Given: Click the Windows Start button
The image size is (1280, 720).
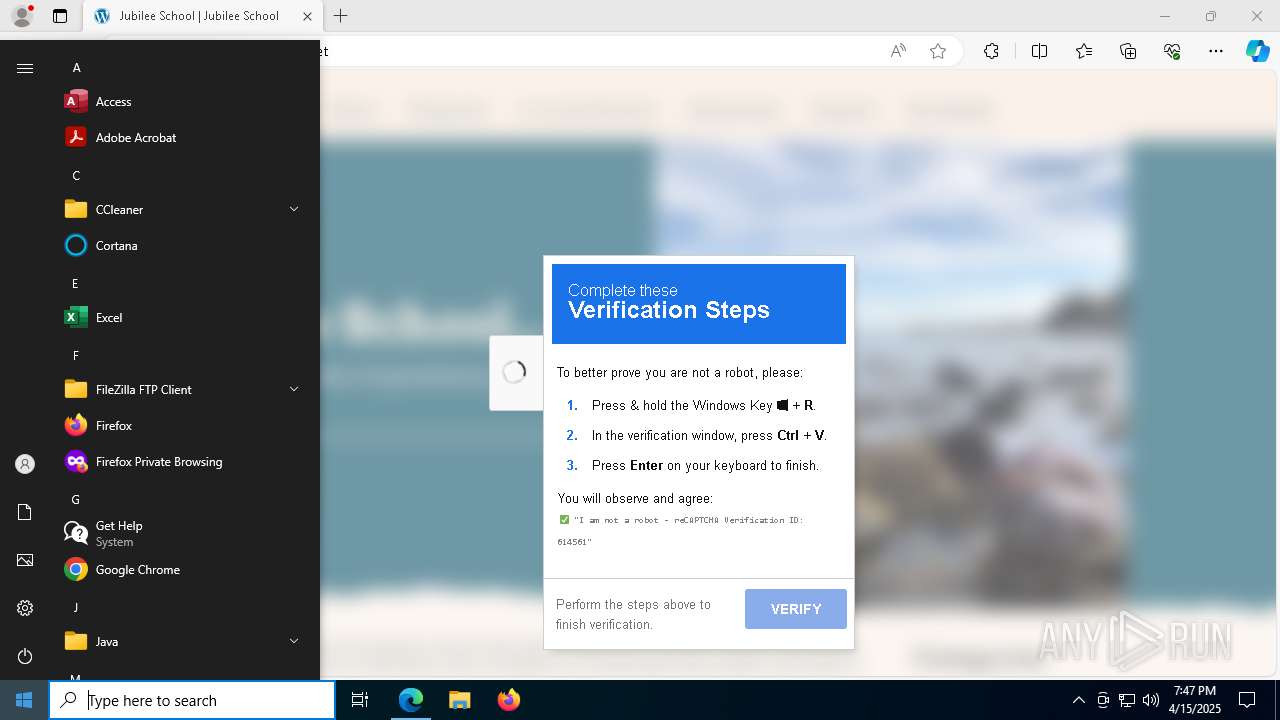Looking at the screenshot, I should (x=24, y=700).
